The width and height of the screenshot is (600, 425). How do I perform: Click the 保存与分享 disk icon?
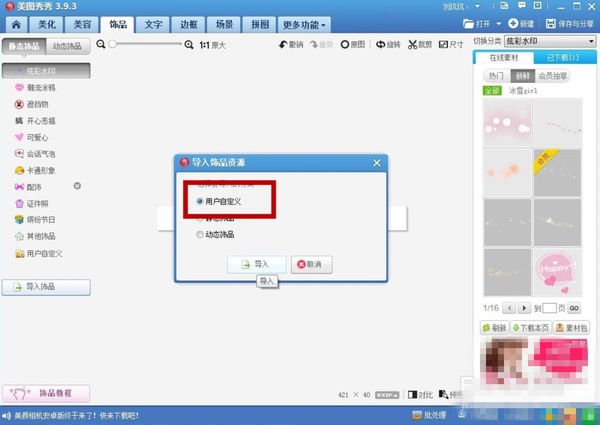pos(551,24)
